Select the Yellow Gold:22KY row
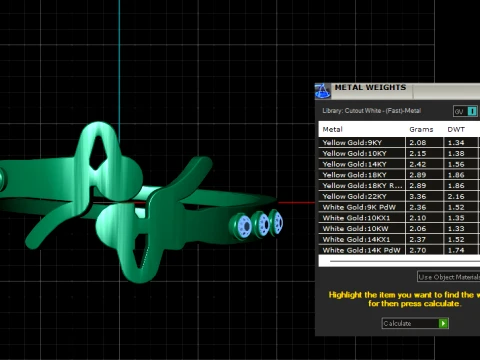Screen dimensions: 480x360 coord(399,196)
